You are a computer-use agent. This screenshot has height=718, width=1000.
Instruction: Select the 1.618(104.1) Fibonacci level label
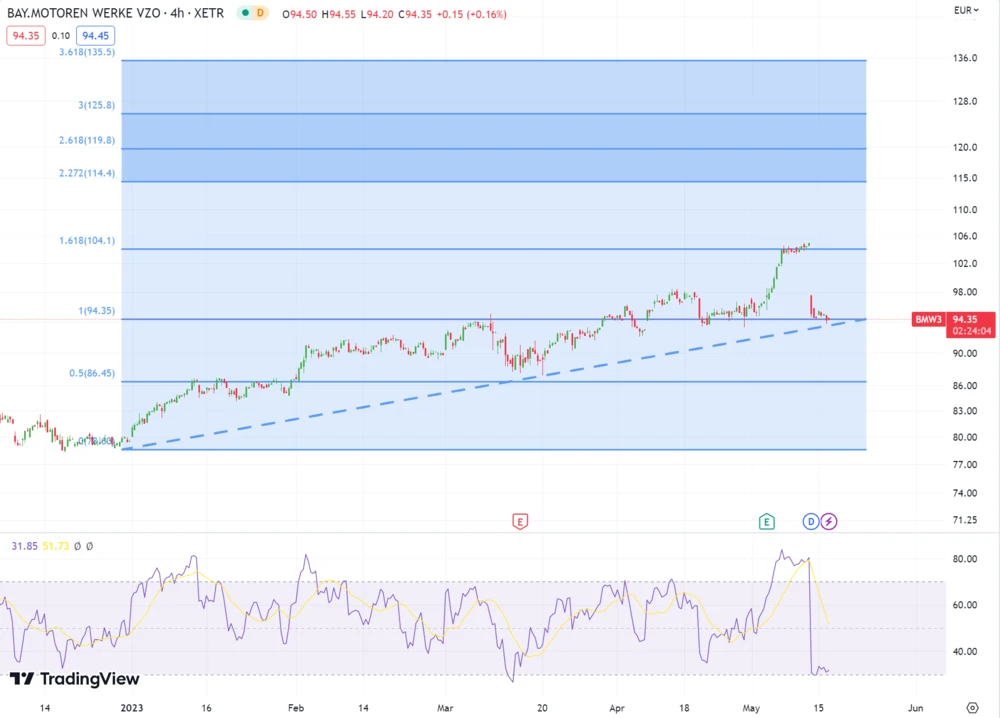click(87, 241)
